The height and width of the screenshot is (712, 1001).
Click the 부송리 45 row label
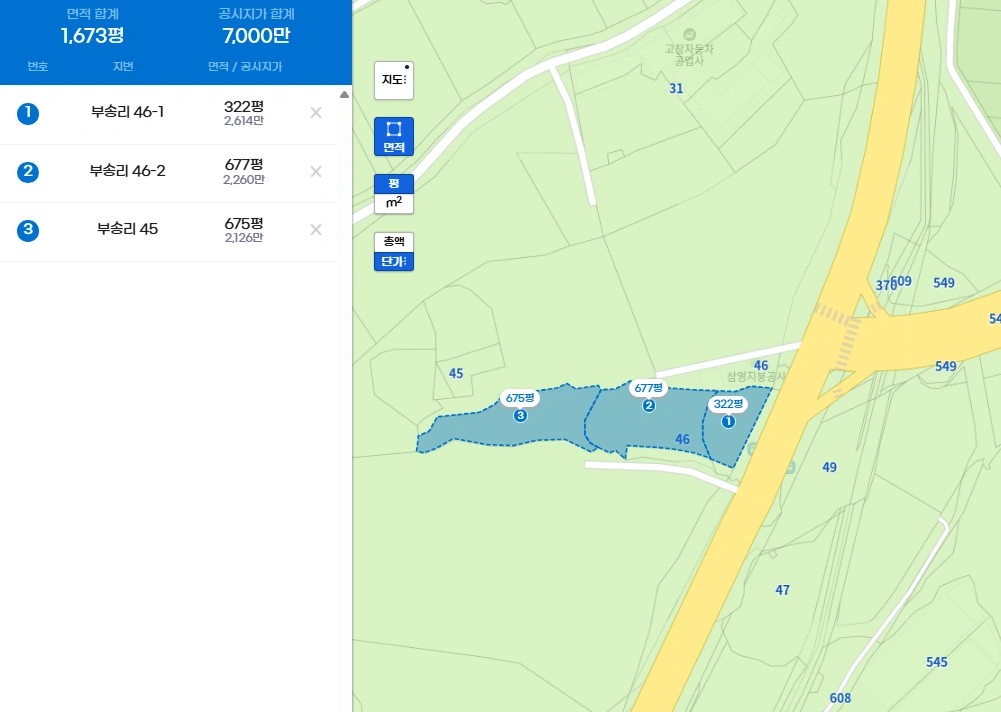[x=128, y=229]
